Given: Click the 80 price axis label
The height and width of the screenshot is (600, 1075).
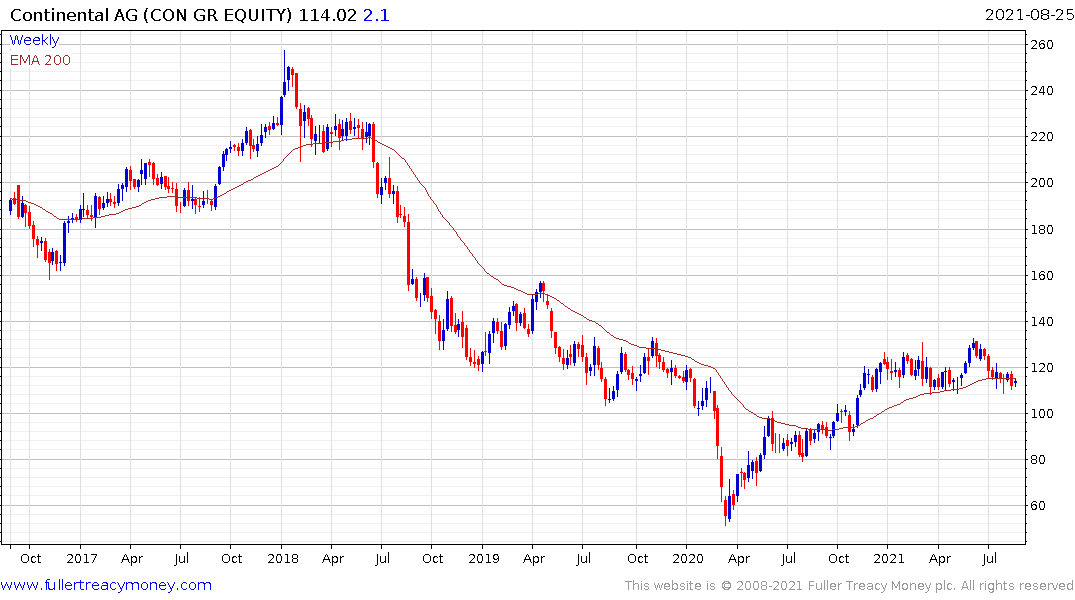Looking at the screenshot, I should tap(1038, 460).
